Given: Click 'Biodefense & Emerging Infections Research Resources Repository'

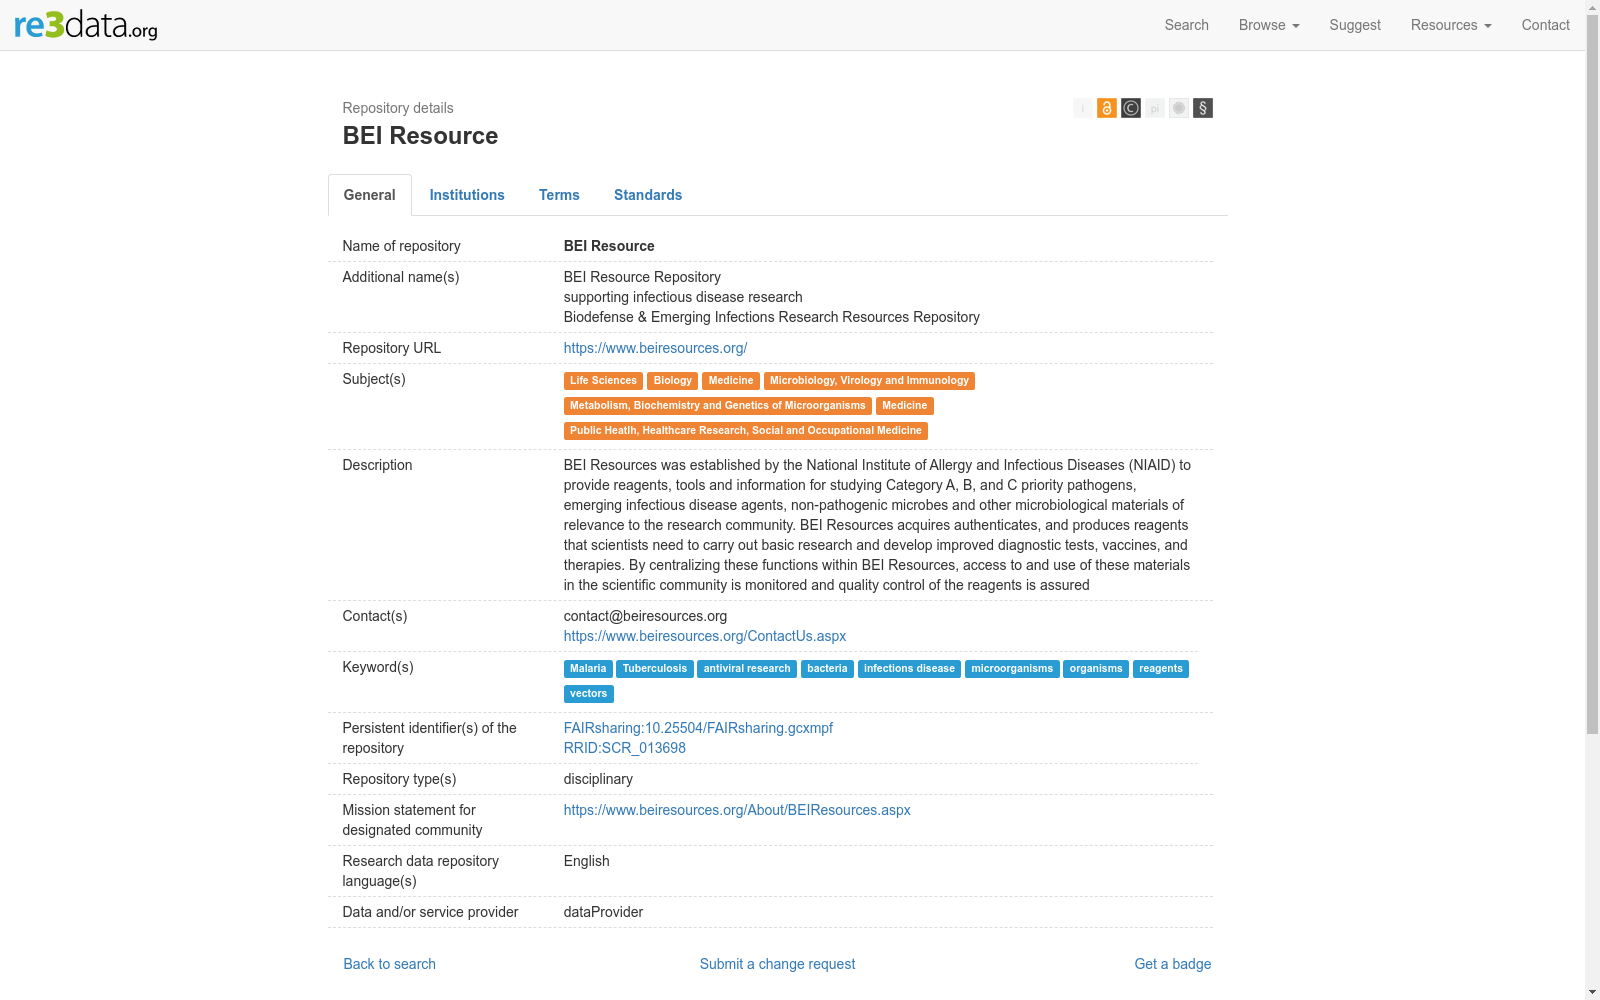Looking at the screenshot, I should [x=772, y=317].
